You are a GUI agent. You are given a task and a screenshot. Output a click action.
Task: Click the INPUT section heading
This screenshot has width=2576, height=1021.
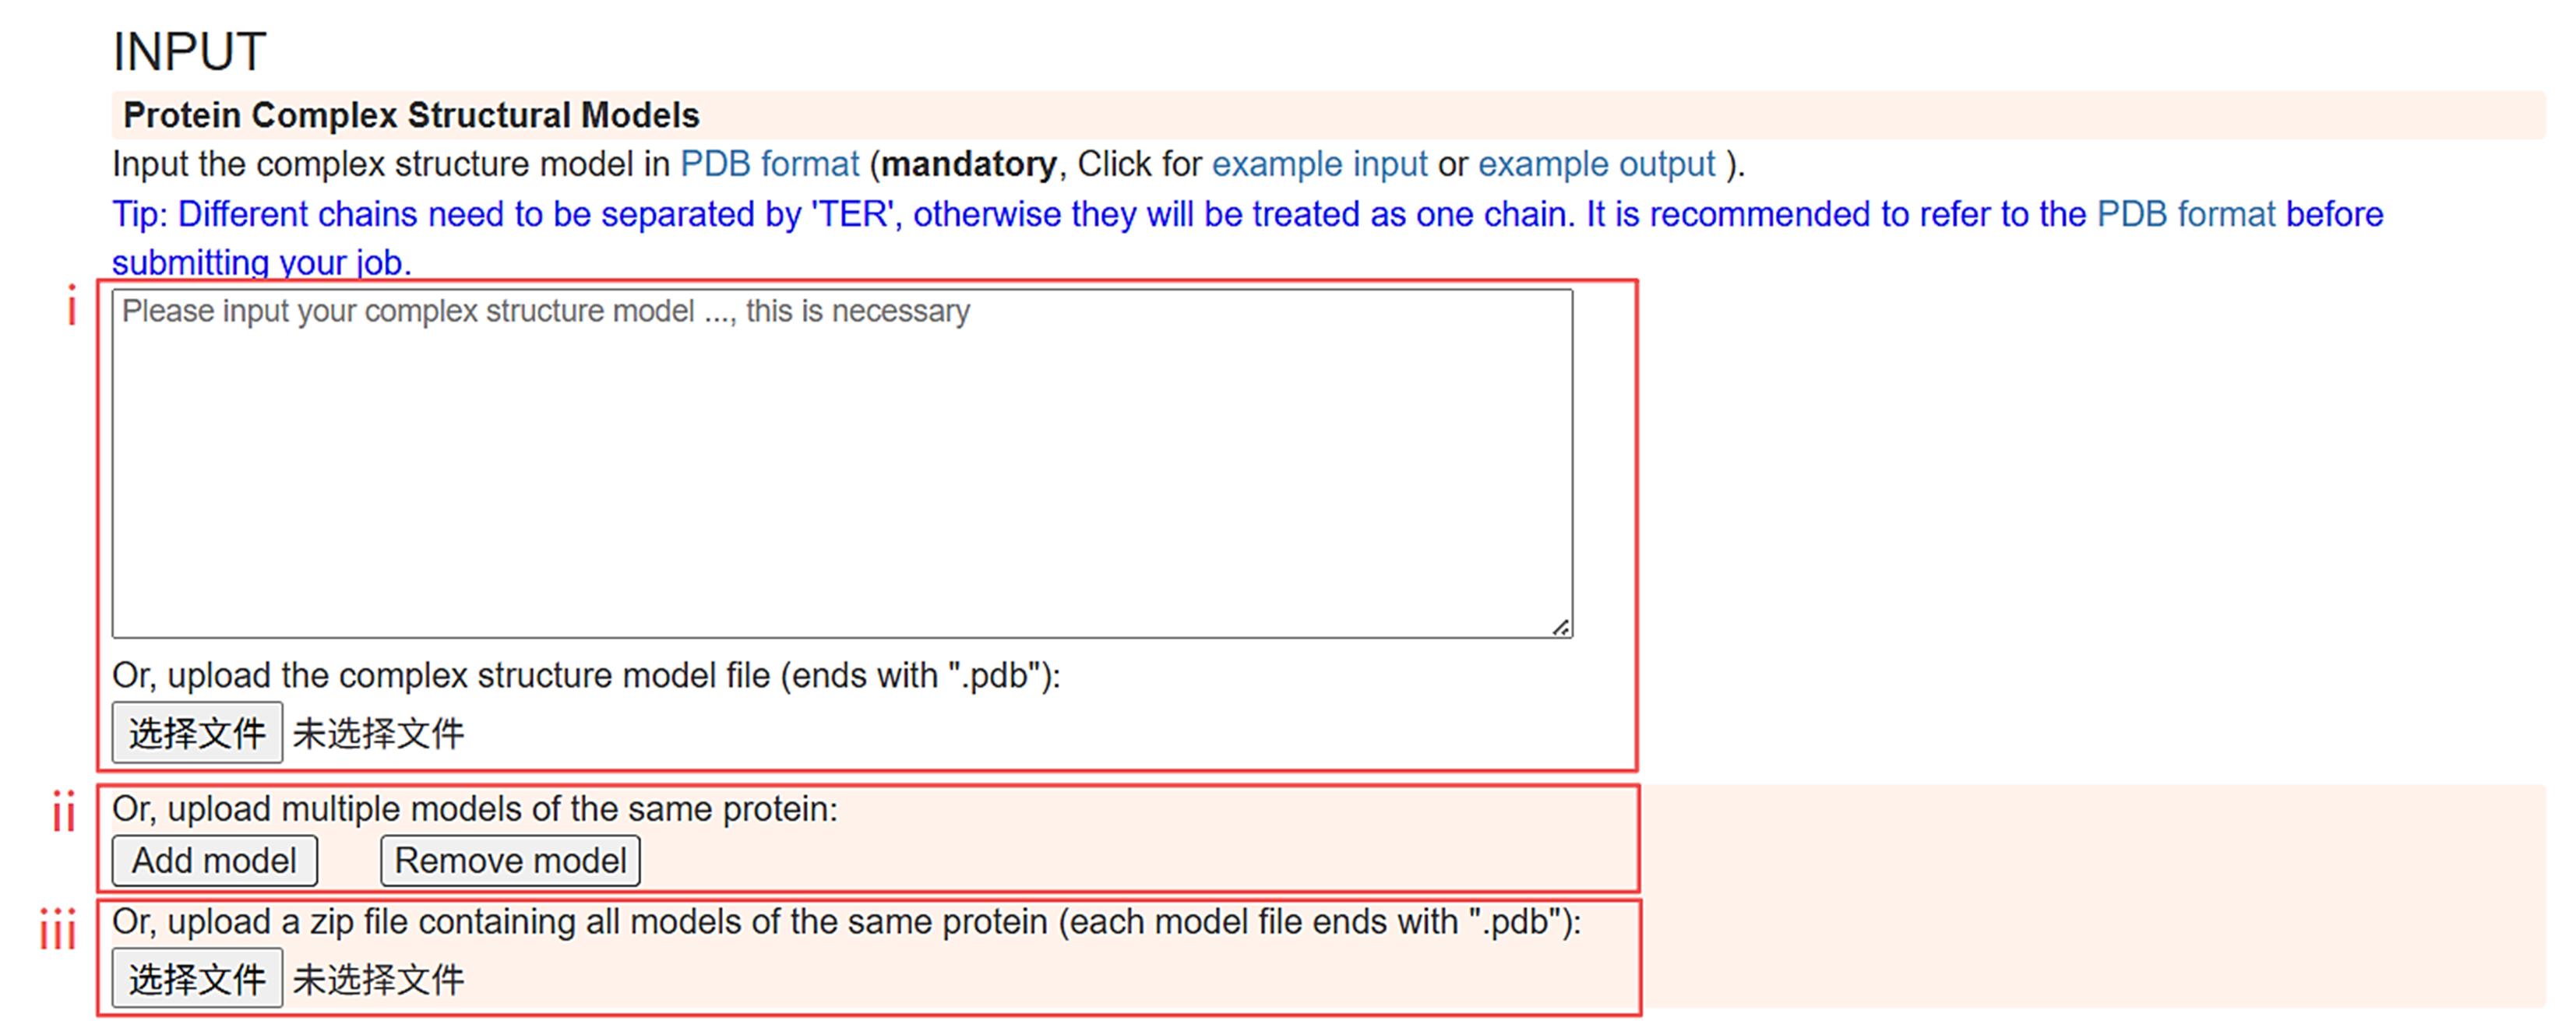click(189, 52)
